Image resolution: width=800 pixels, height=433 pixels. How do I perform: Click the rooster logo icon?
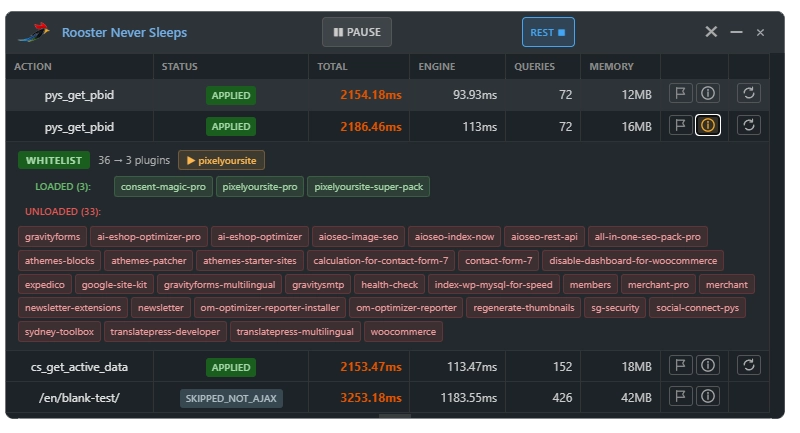[x=34, y=32]
